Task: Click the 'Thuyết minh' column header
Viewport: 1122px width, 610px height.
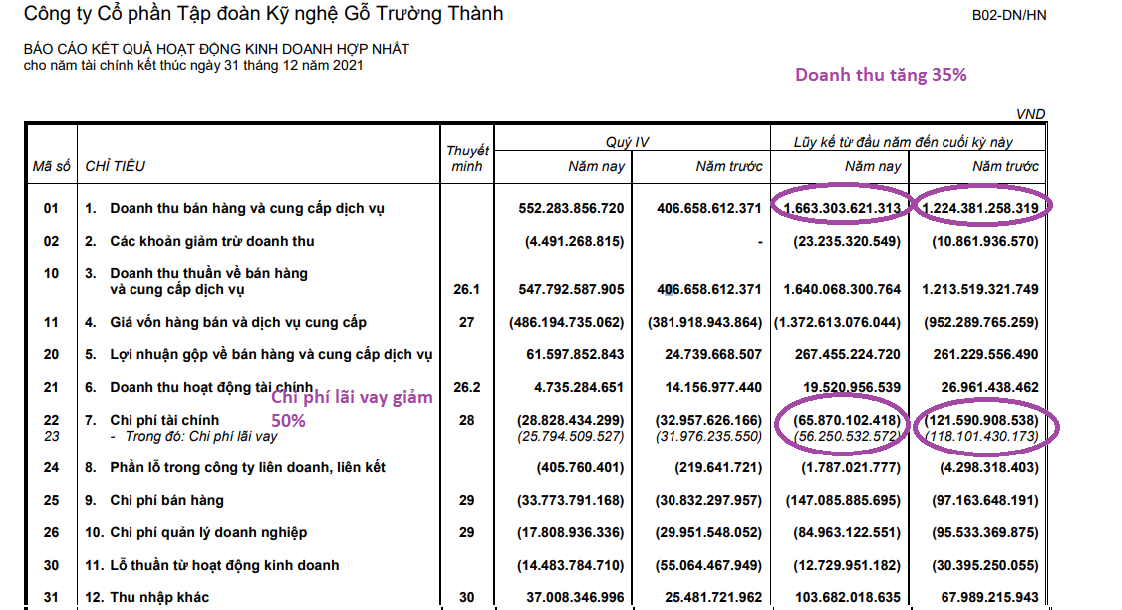Action: [467, 158]
